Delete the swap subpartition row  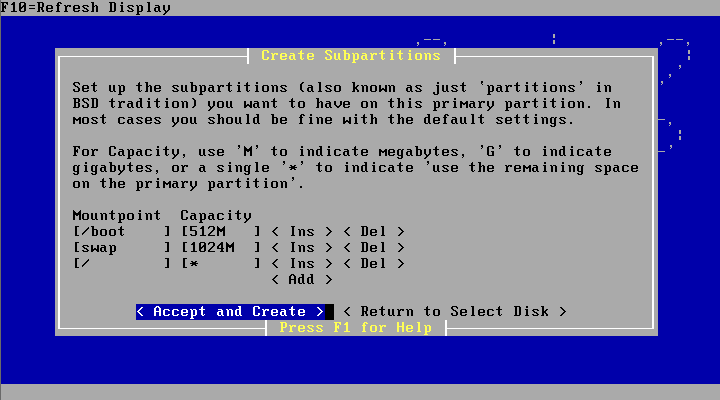point(373,247)
